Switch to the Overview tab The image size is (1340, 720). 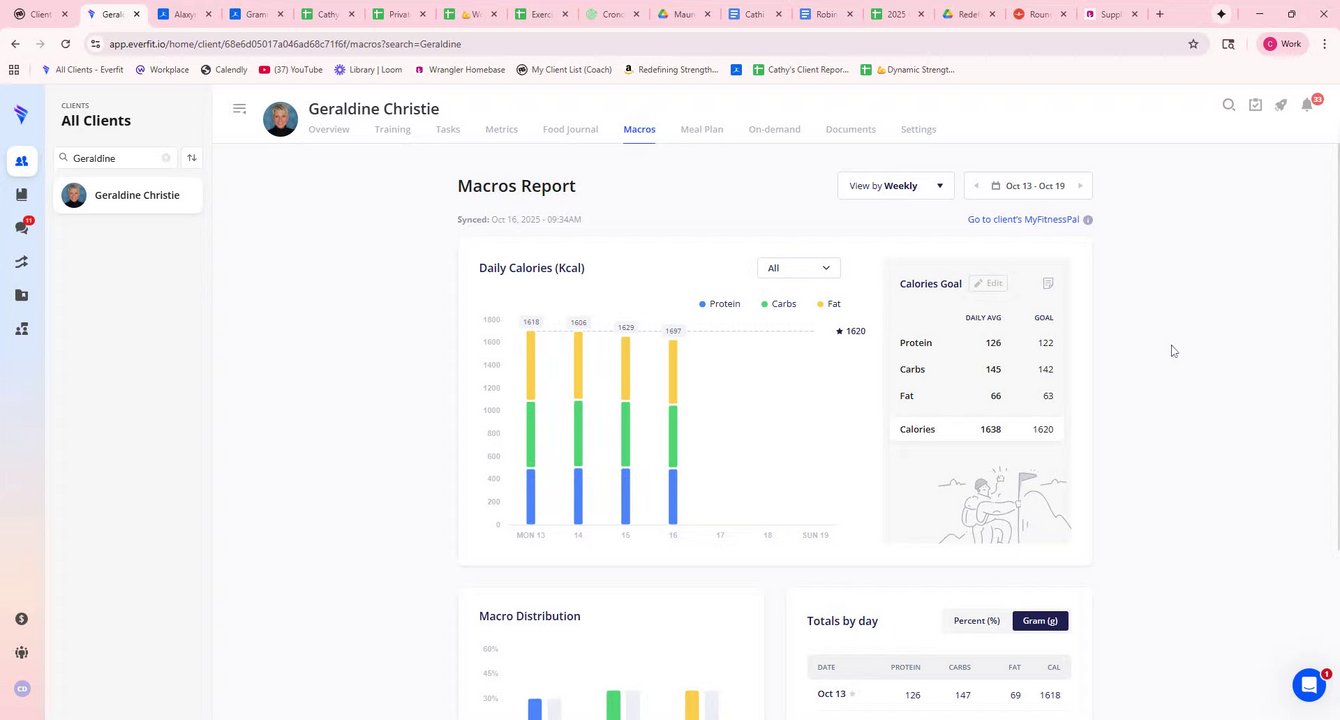[329, 129]
